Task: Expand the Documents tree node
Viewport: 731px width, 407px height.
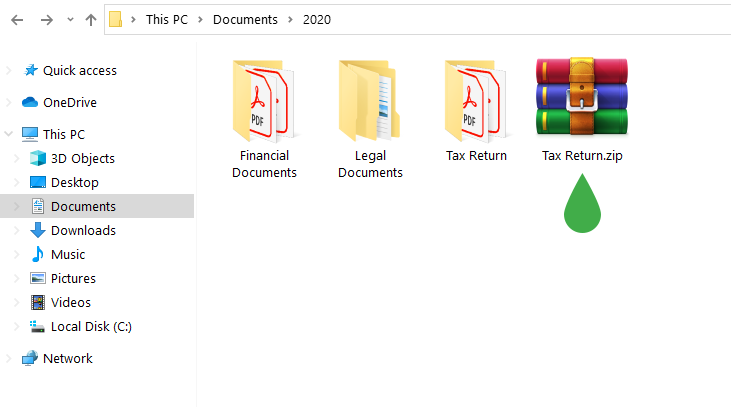Action: pos(16,207)
